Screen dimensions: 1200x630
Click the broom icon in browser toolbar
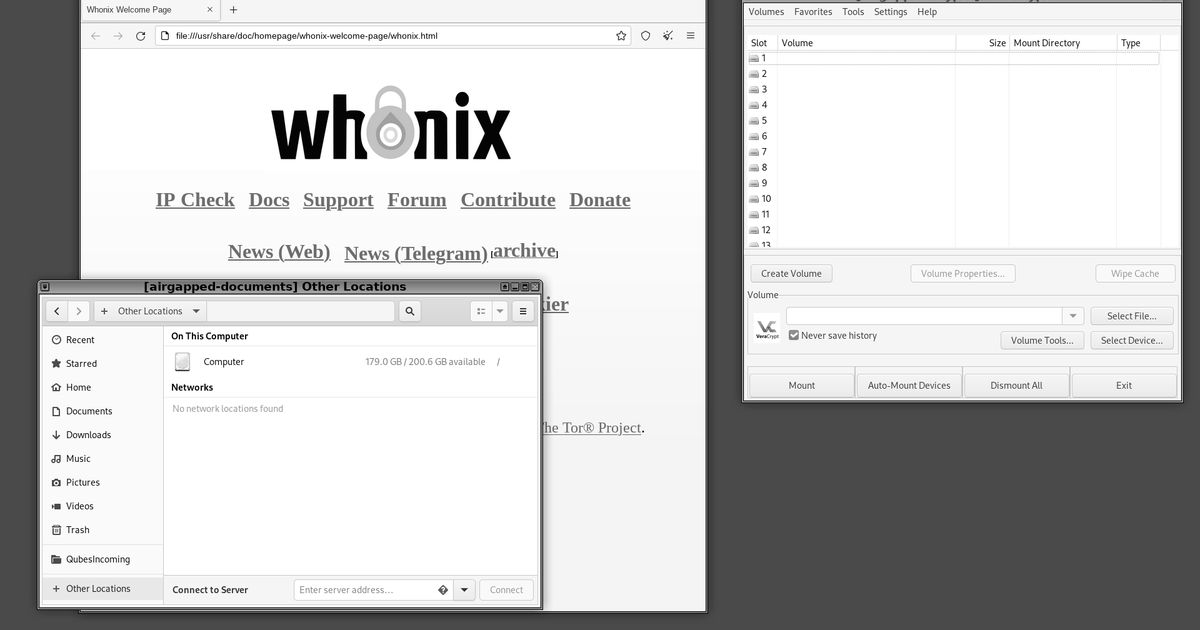tap(667, 36)
